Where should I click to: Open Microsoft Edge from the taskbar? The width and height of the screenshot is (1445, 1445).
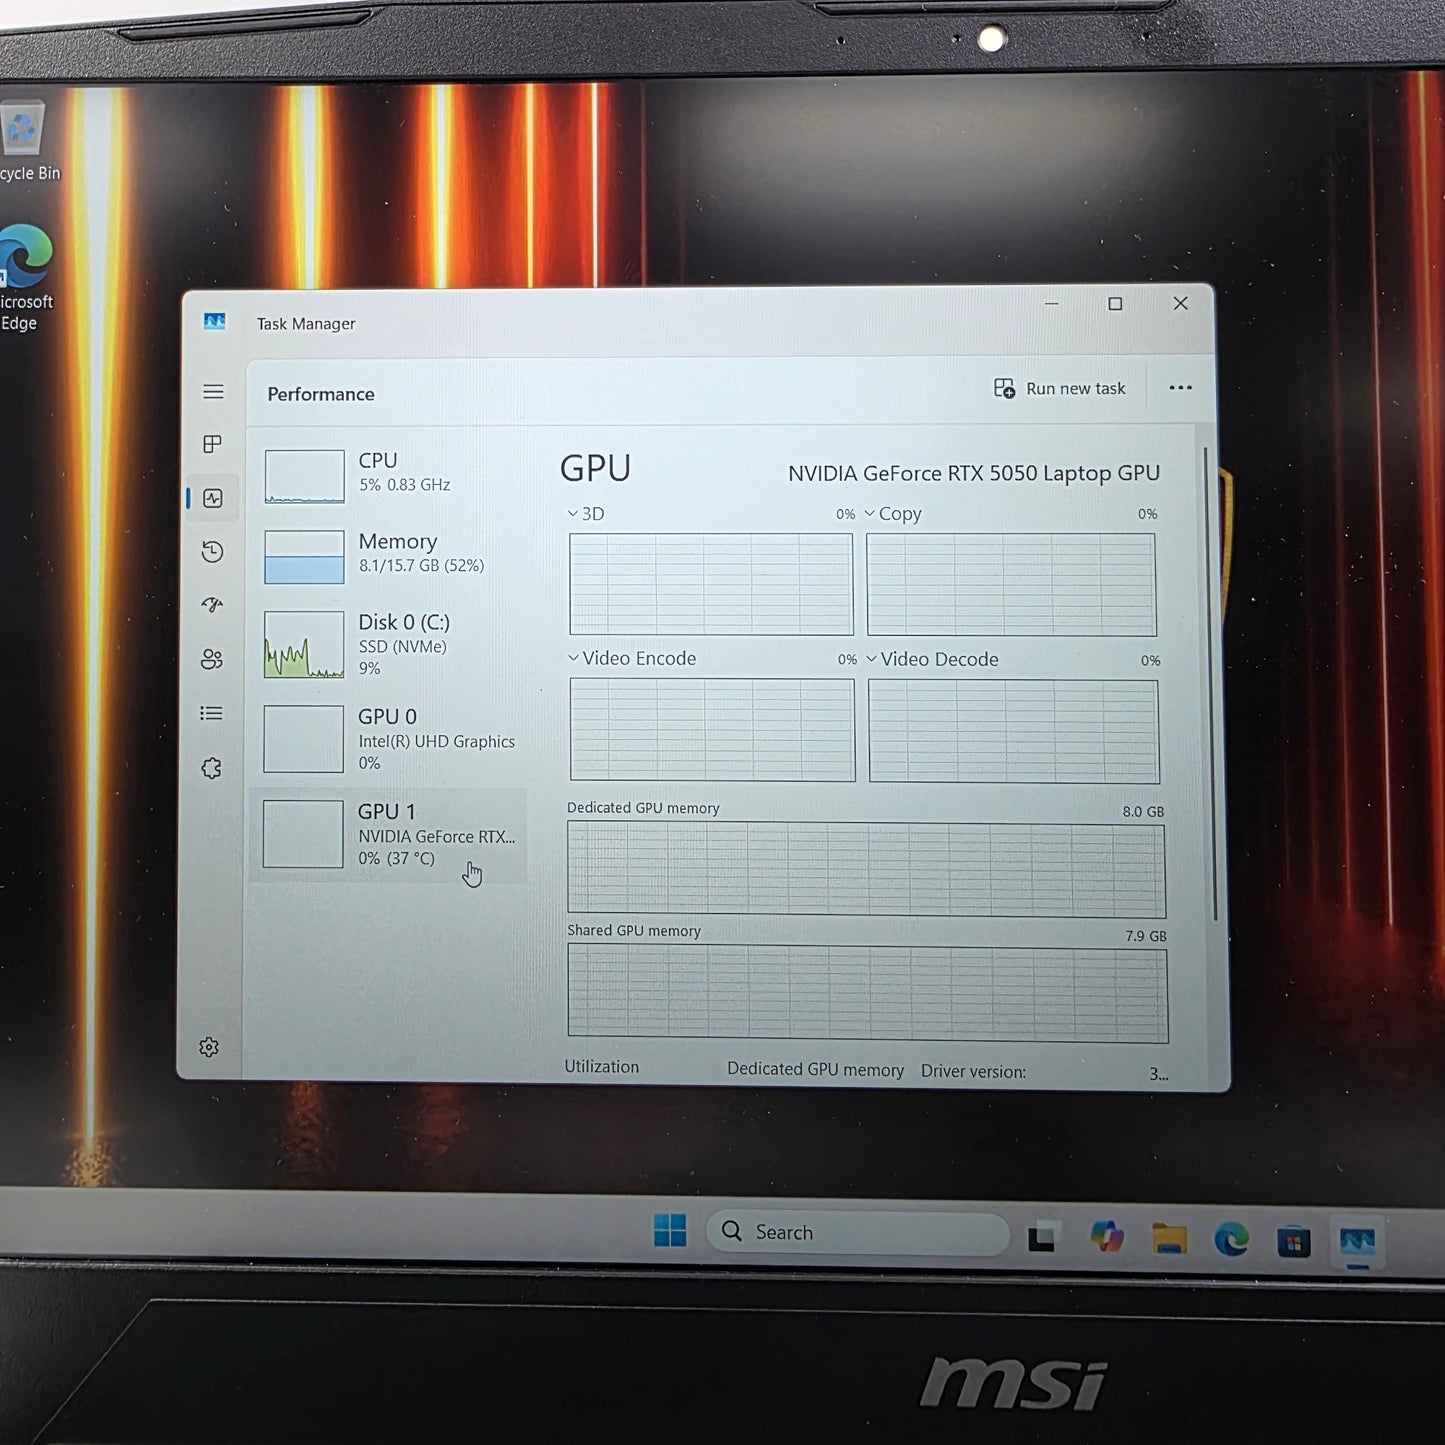(1231, 1240)
